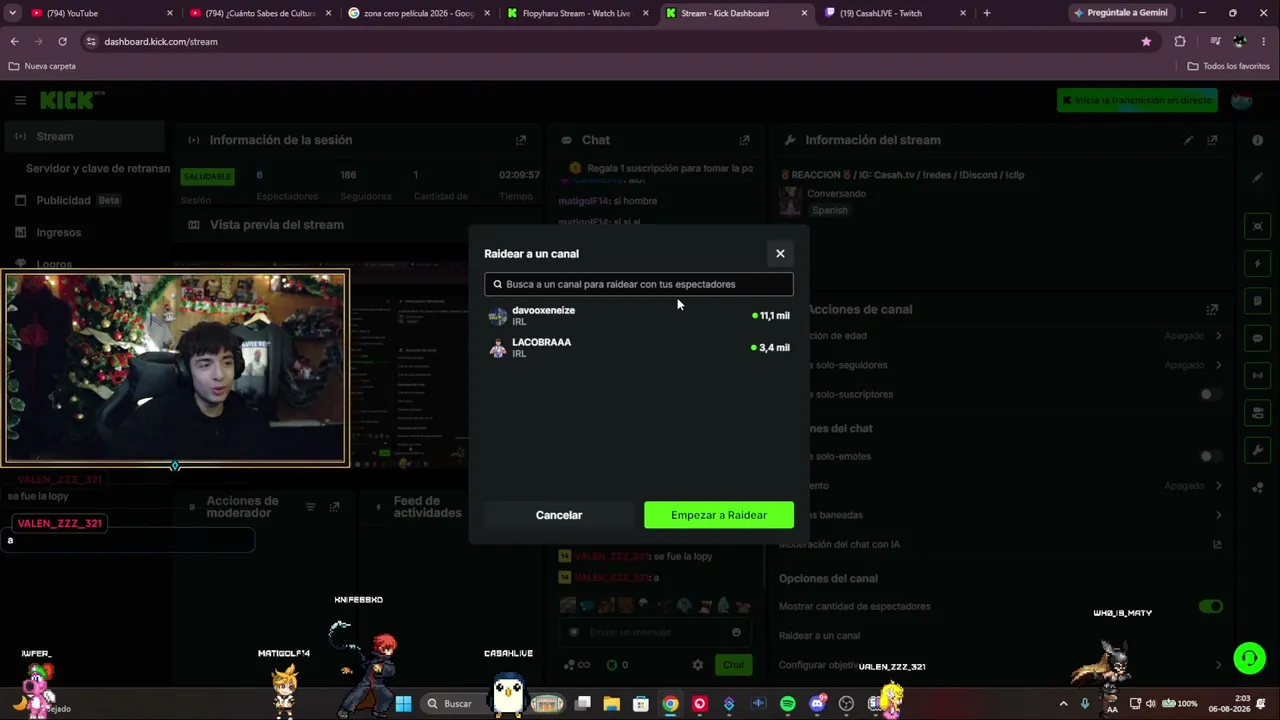Open chat settings gear icon
The height and width of the screenshot is (720, 1280).
point(698,665)
